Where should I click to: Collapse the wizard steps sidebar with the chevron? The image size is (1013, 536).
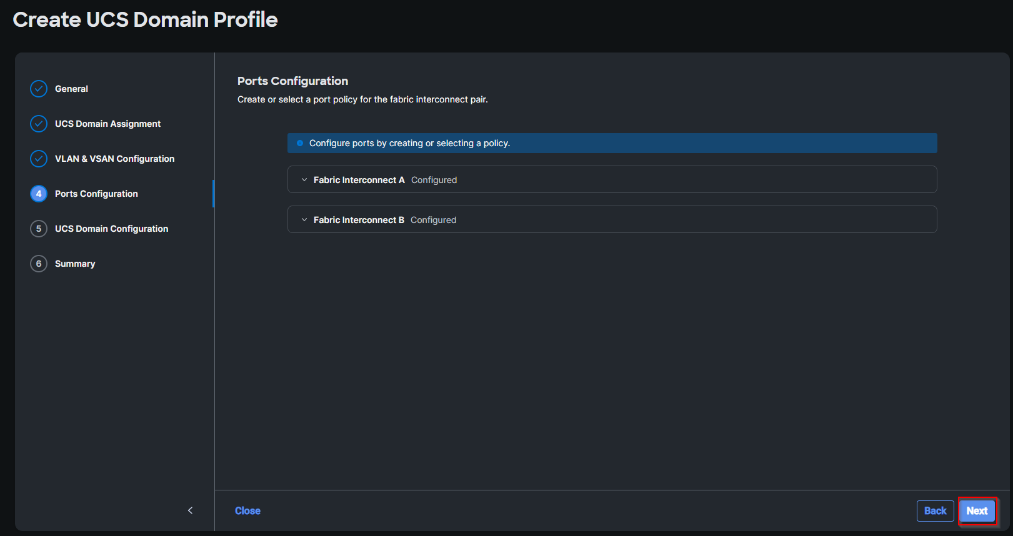(190, 511)
